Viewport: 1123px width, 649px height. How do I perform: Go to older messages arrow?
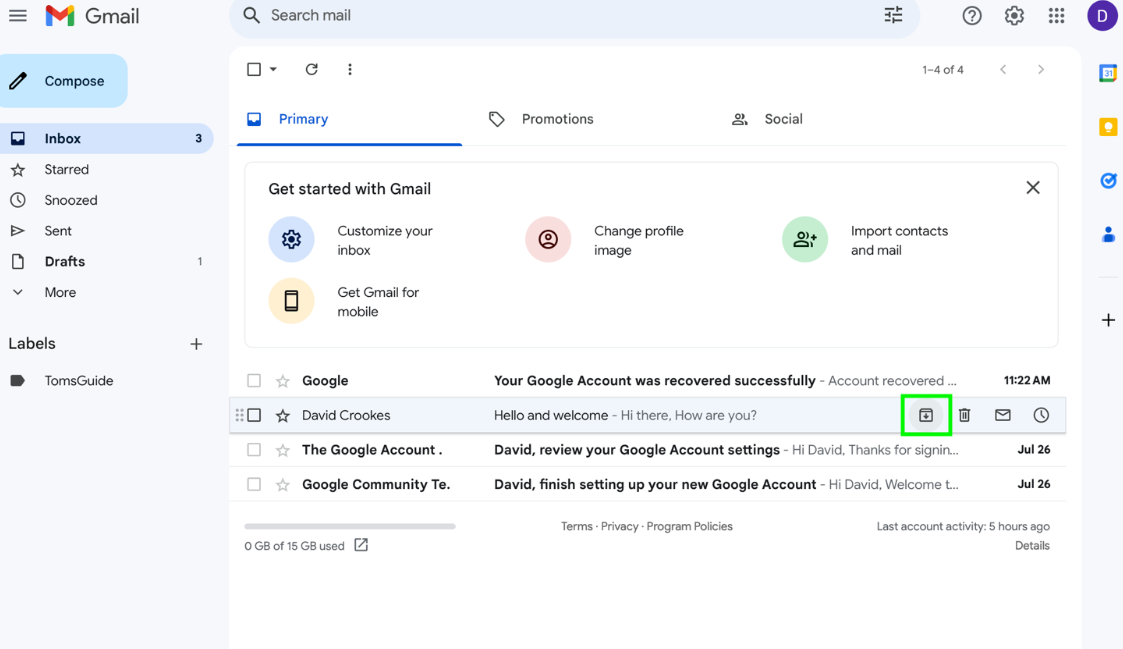pyautogui.click(x=1041, y=69)
